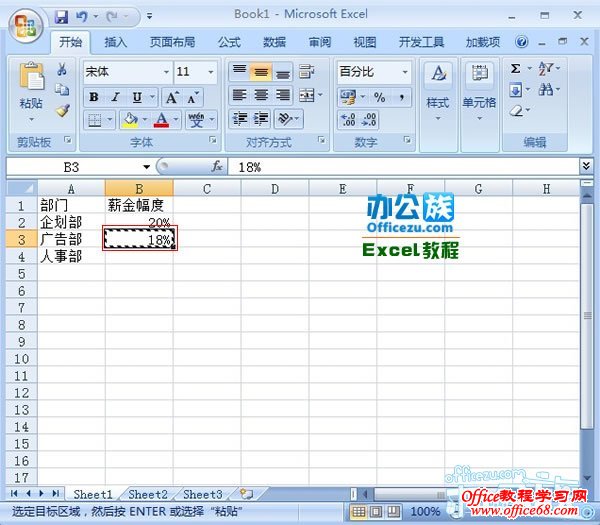
Task: Cut selection with the scissors icon
Action: [62, 69]
